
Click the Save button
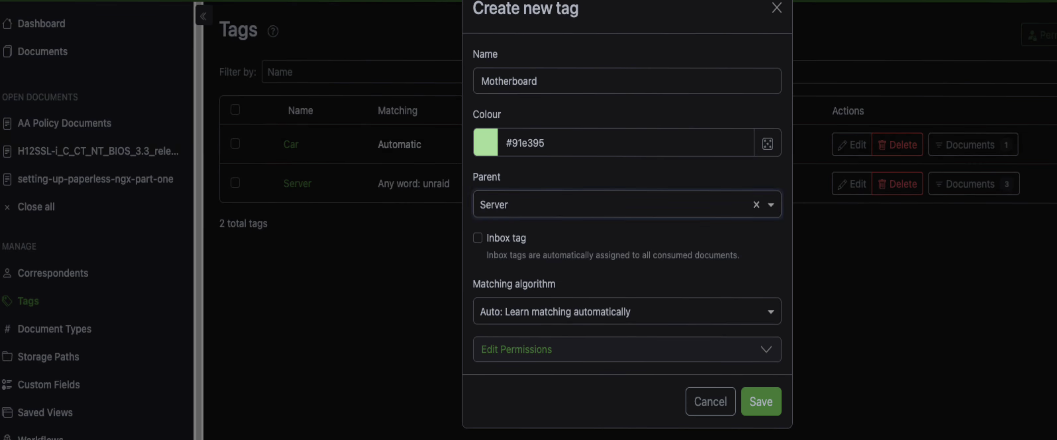(760, 401)
